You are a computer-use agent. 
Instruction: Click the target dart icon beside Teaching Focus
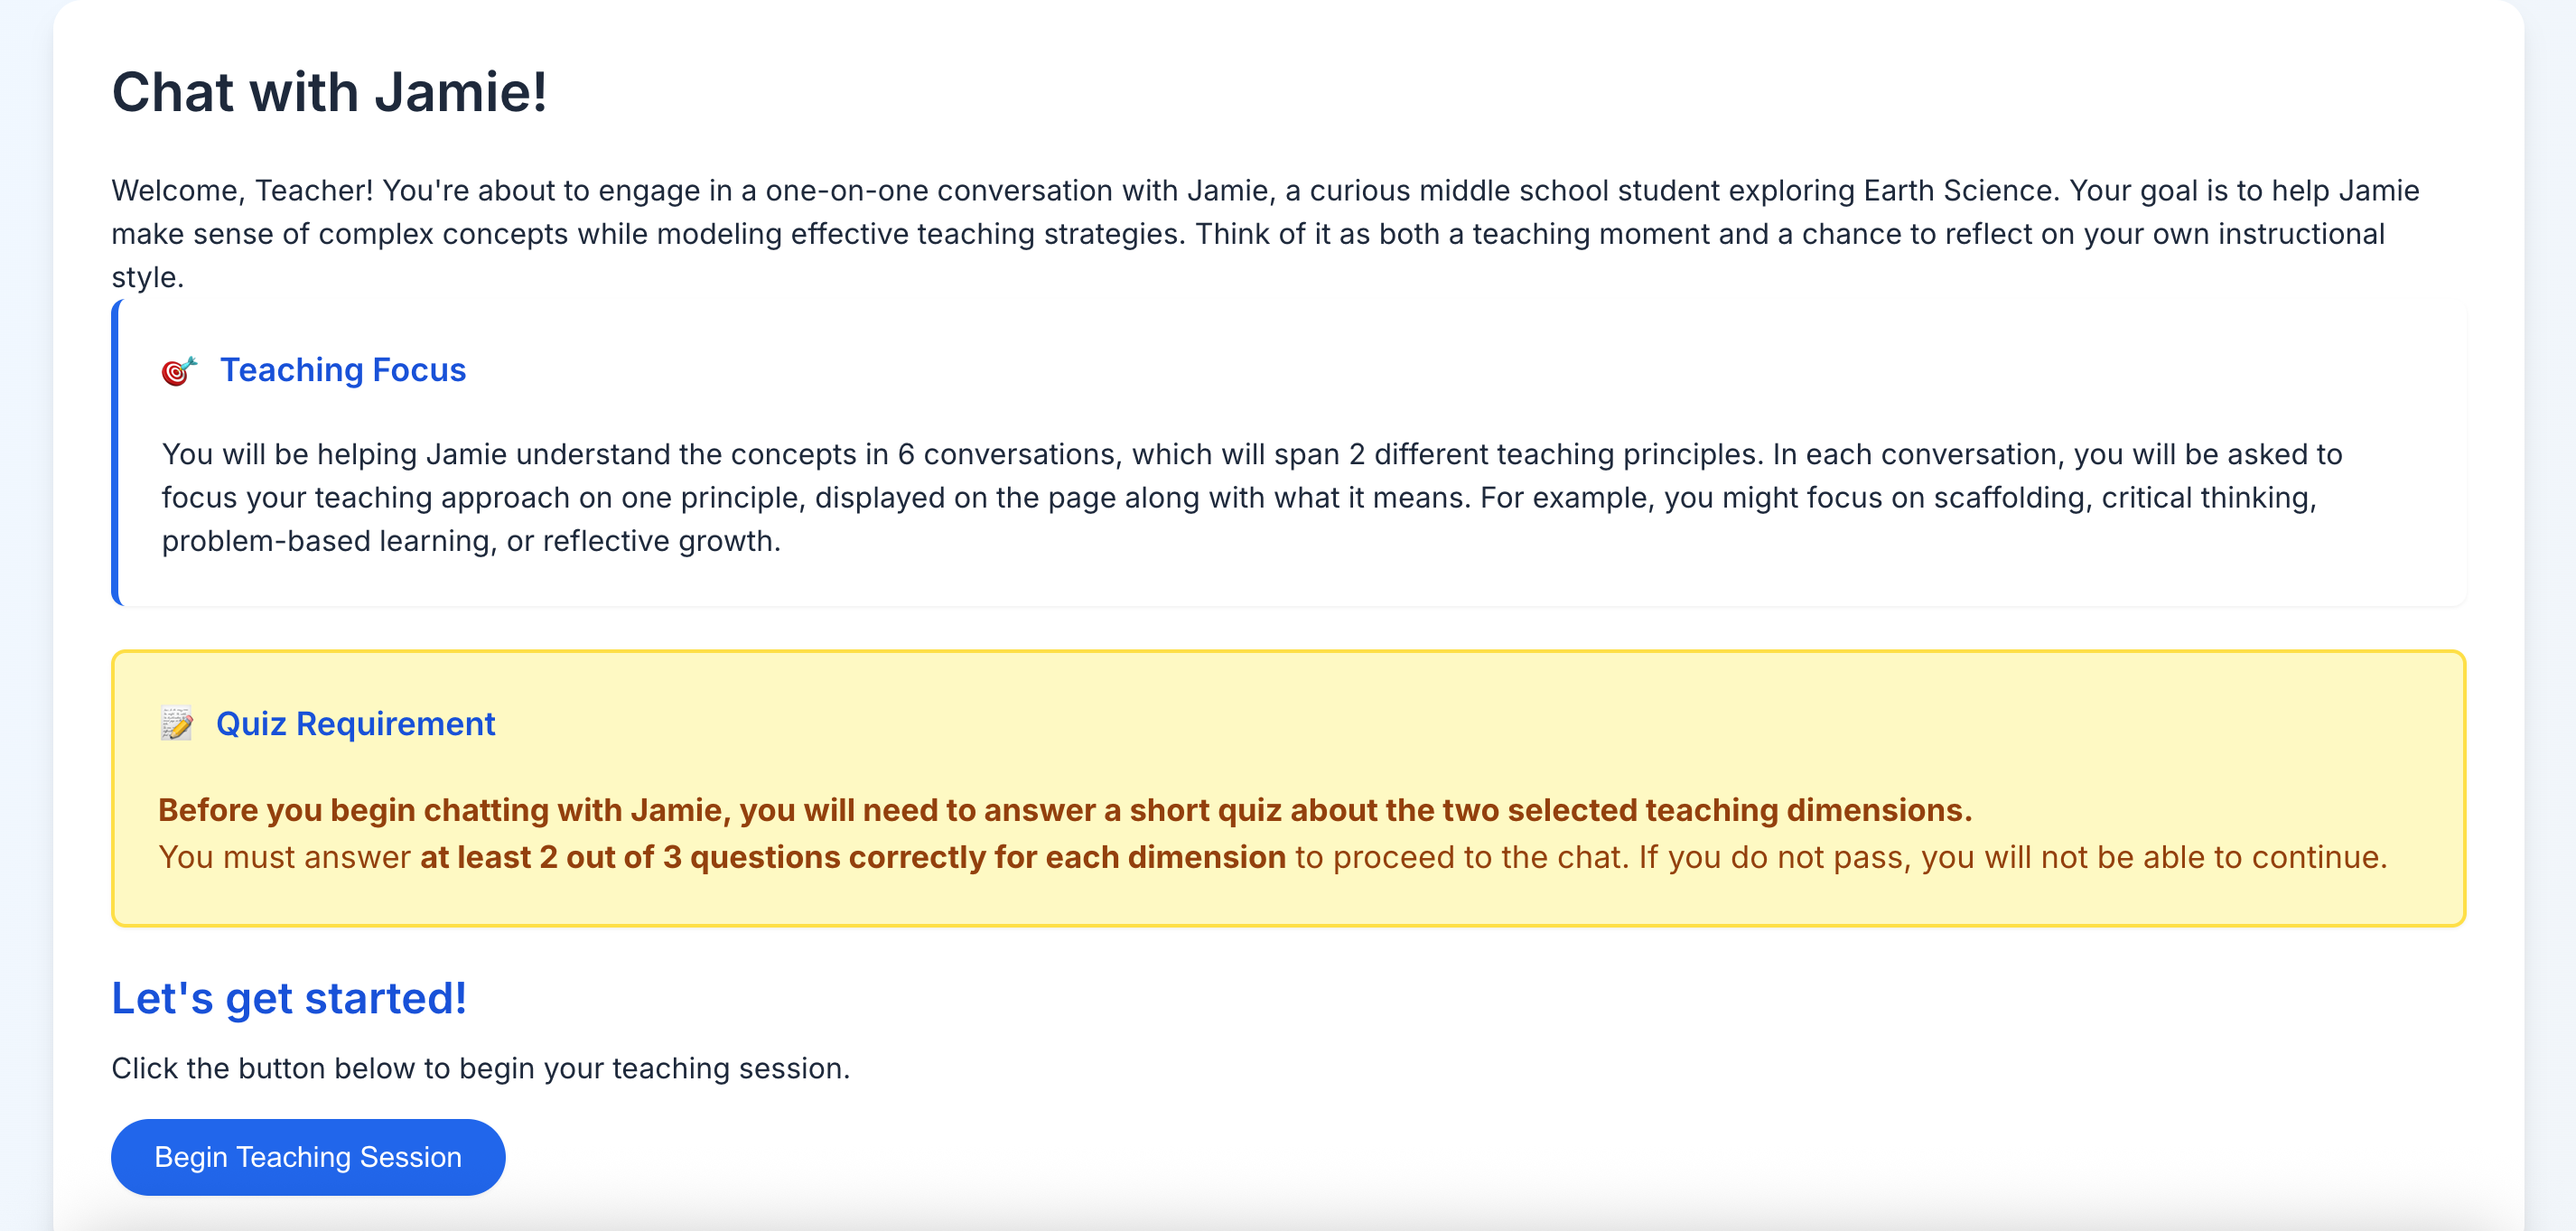point(179,371)
